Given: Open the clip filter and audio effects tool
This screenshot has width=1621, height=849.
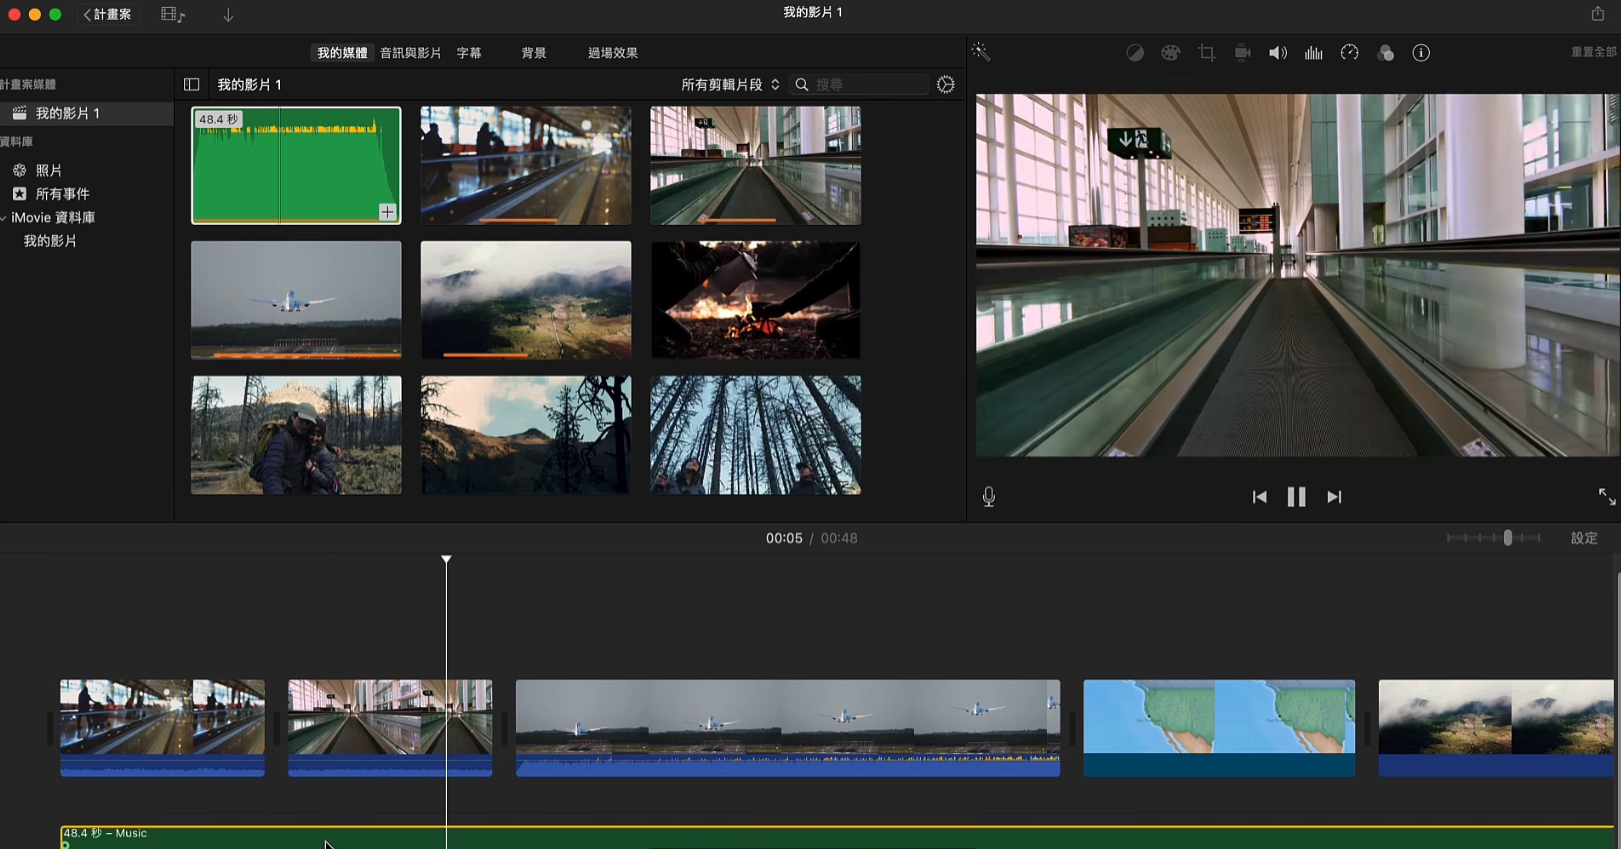Looking at the screenshot, I should tap(1386, 53).
